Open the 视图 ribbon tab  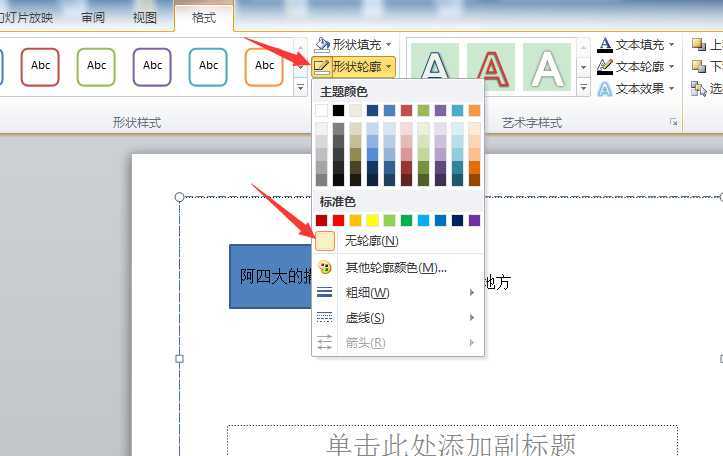pos(144,18)
